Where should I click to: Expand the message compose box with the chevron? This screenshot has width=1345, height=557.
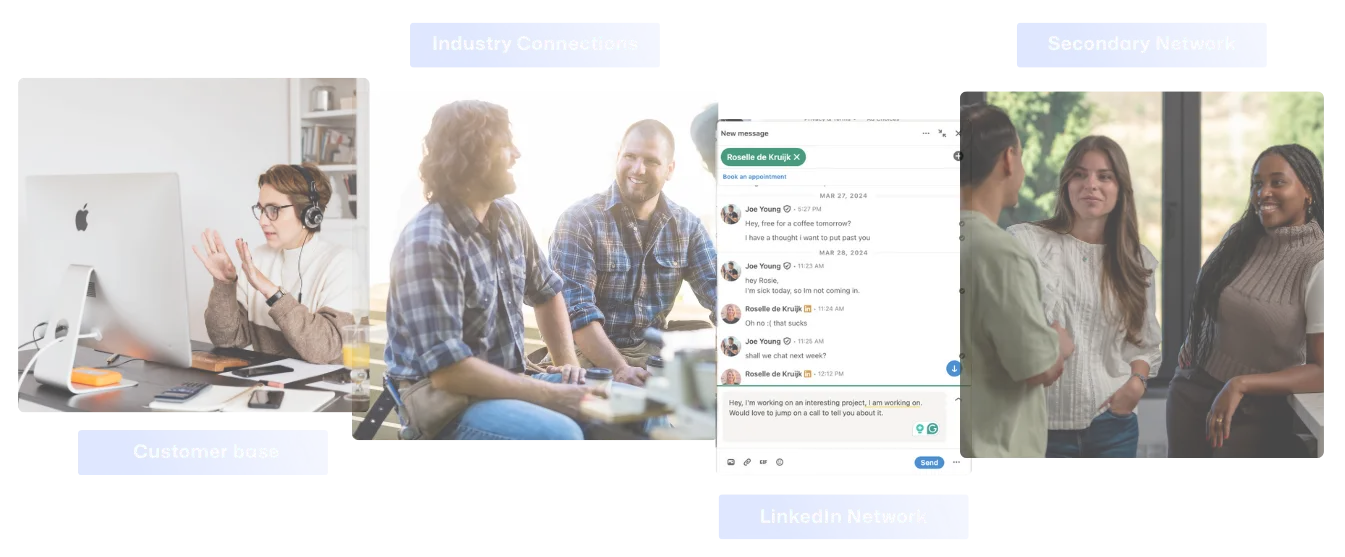coord(957,398)
